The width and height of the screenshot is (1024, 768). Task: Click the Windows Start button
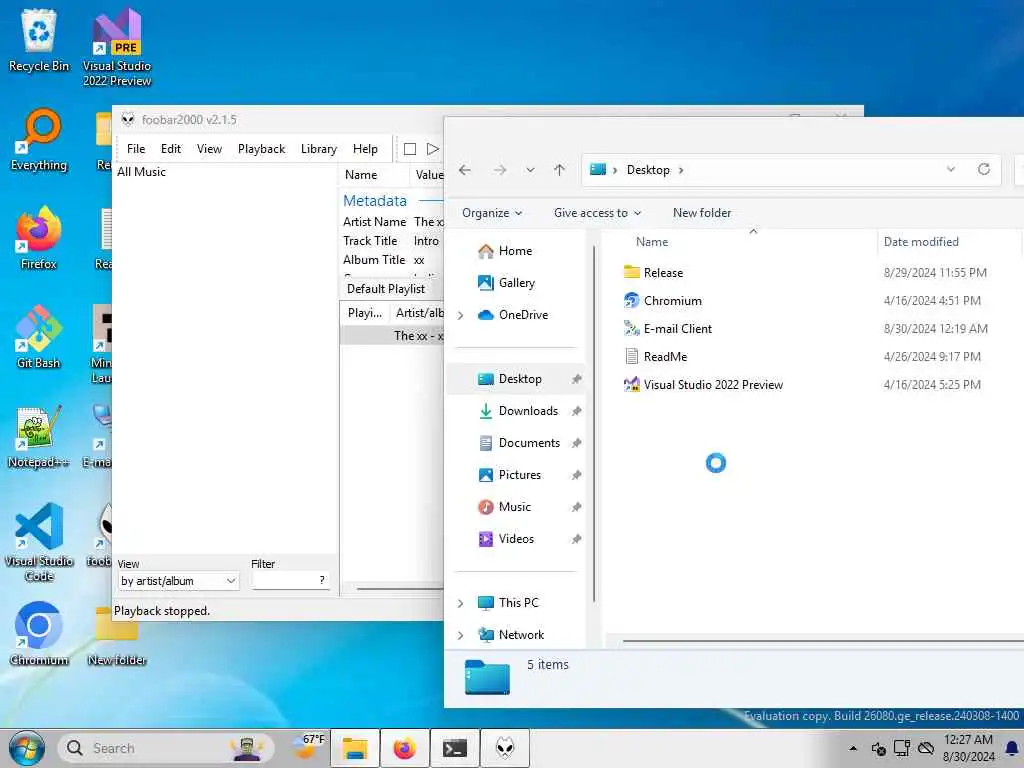[26, 748]
